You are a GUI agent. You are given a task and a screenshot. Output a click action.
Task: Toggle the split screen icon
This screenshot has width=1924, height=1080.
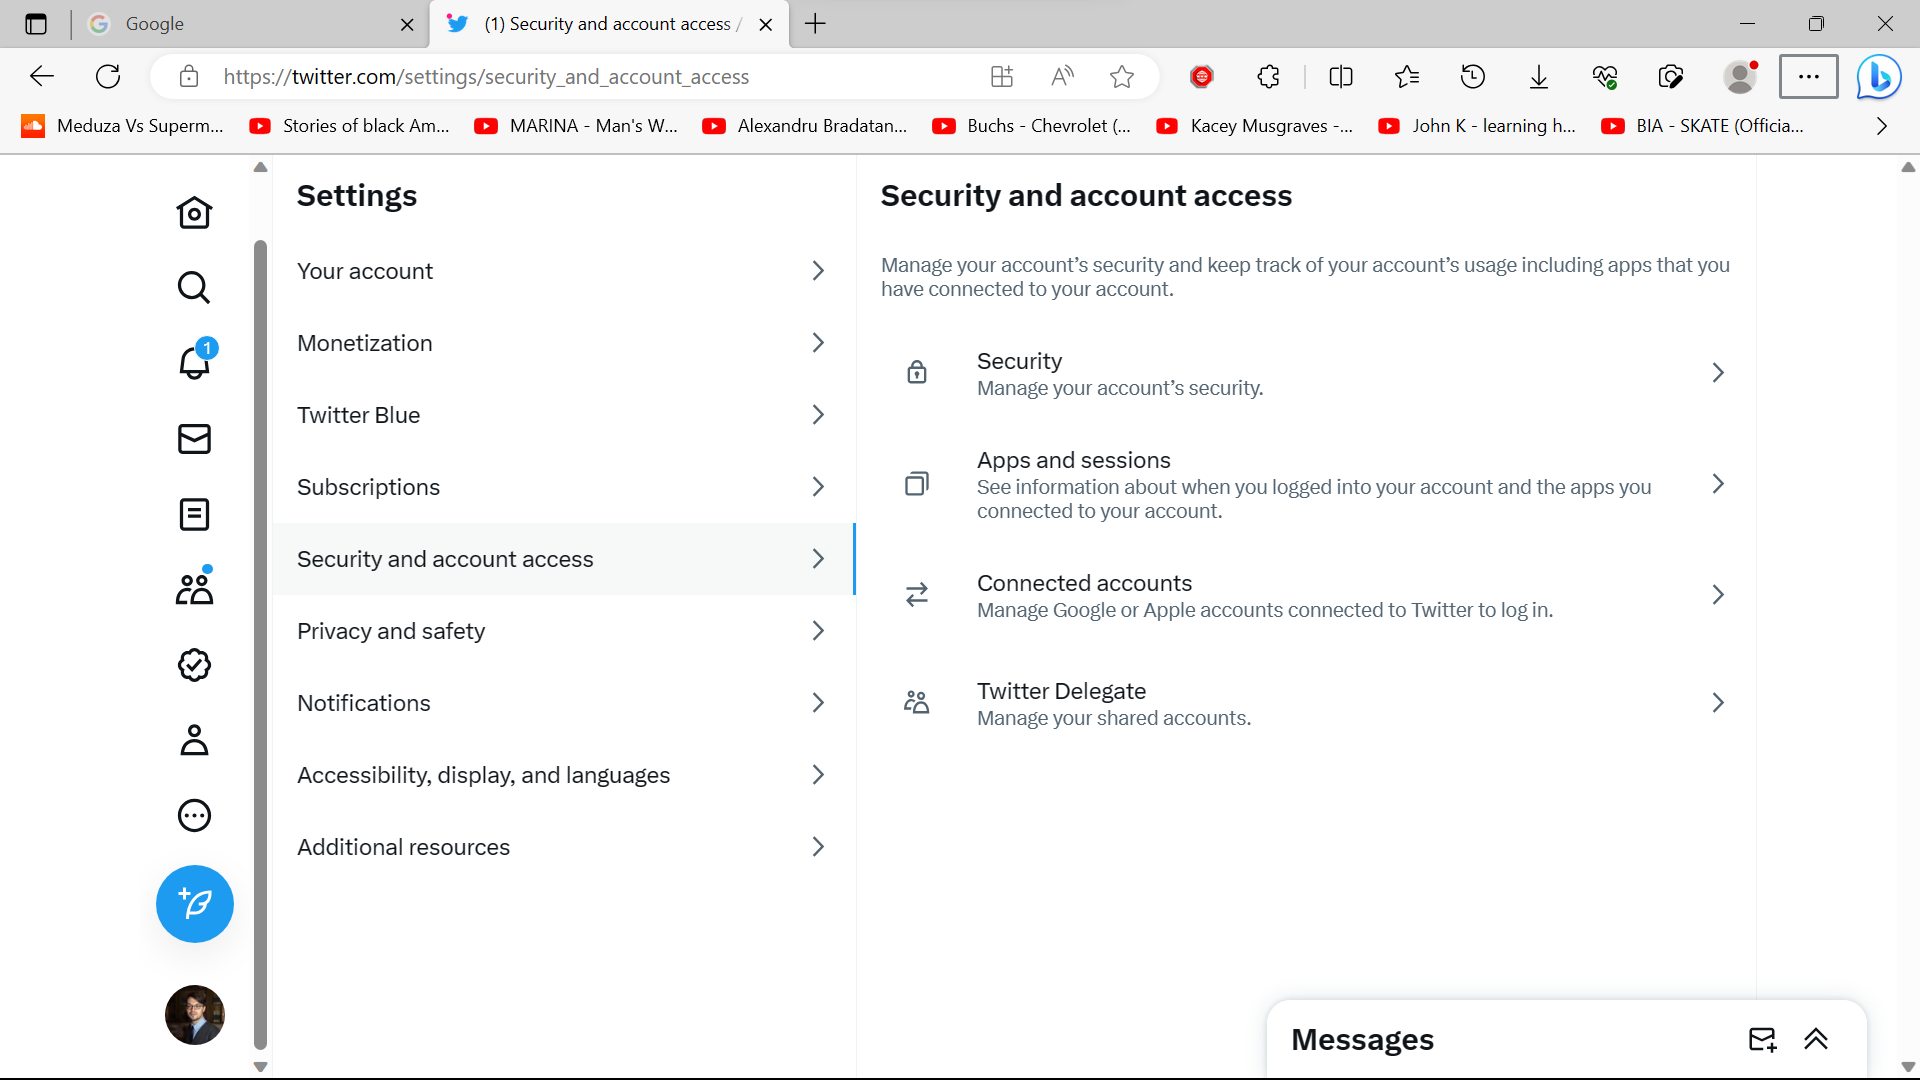click(x=1341, y=77)
